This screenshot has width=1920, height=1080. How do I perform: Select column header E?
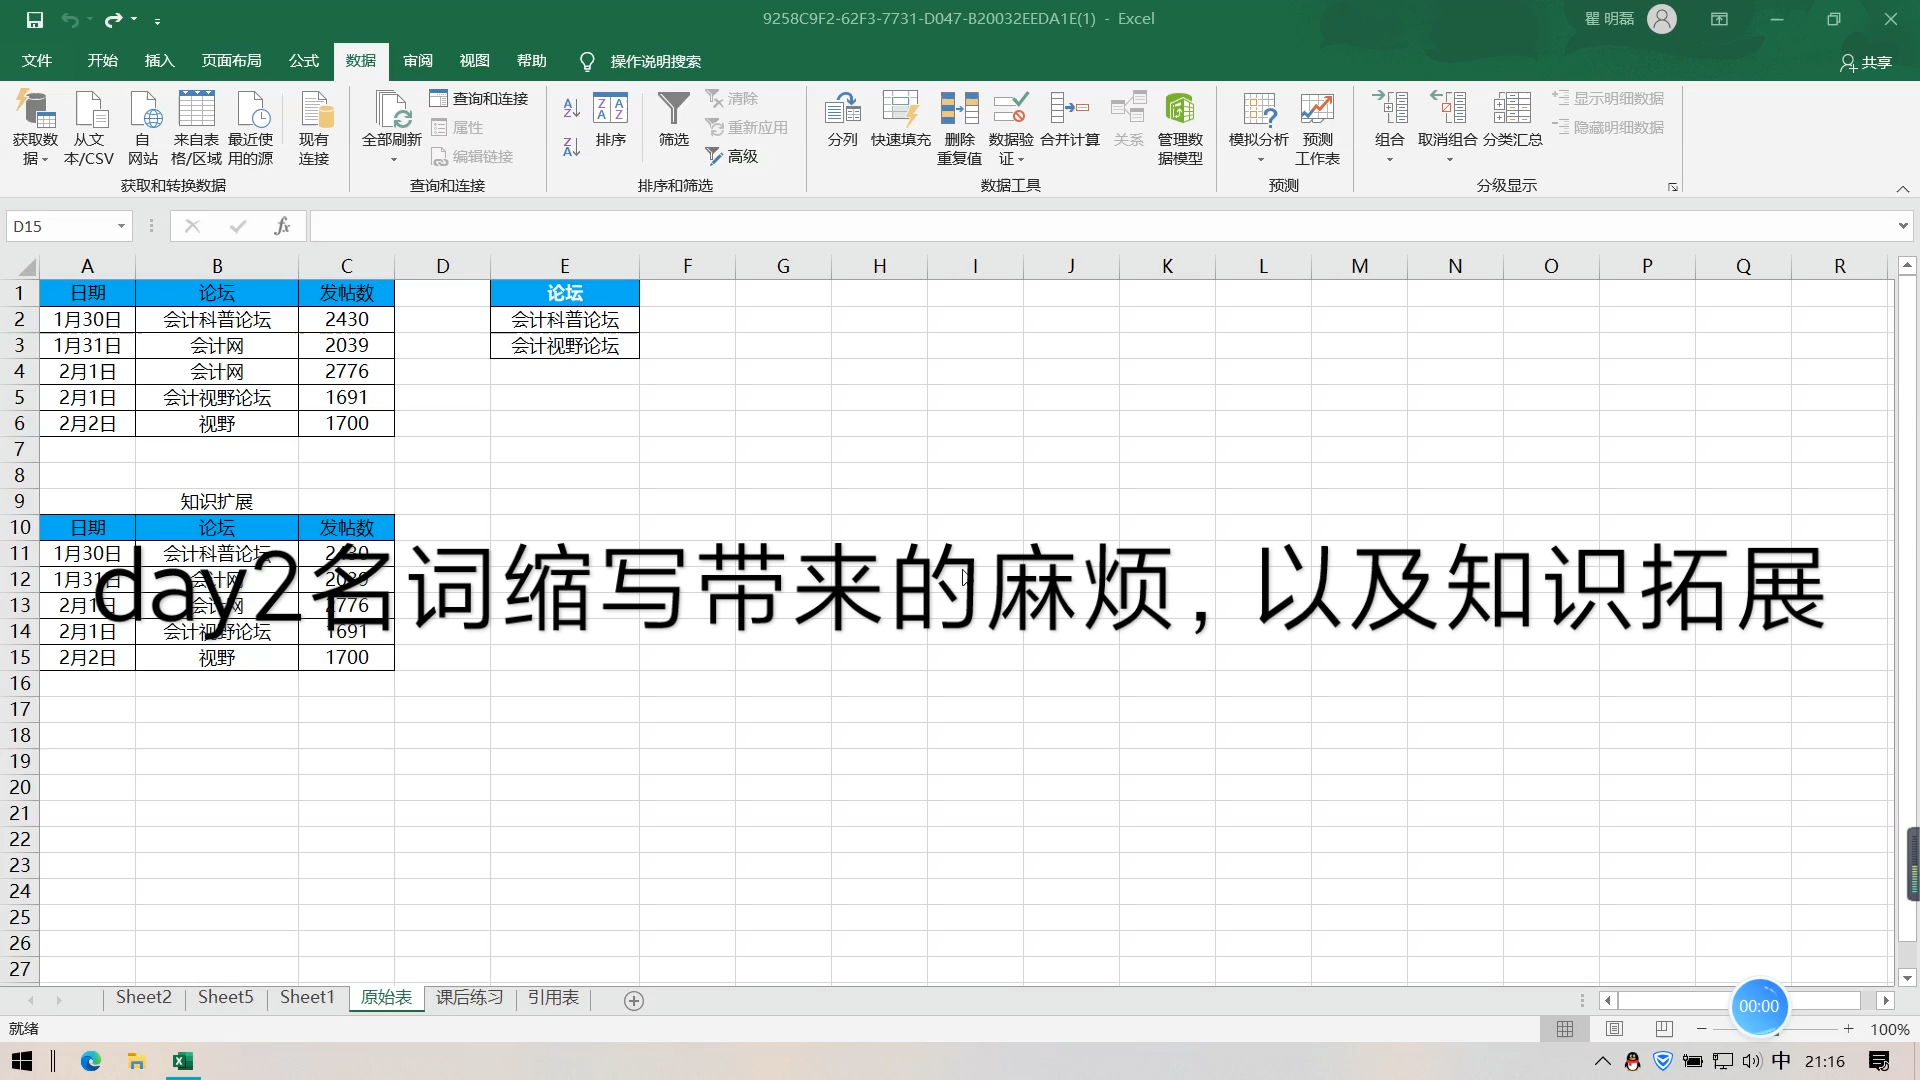(x=565, y=266)
